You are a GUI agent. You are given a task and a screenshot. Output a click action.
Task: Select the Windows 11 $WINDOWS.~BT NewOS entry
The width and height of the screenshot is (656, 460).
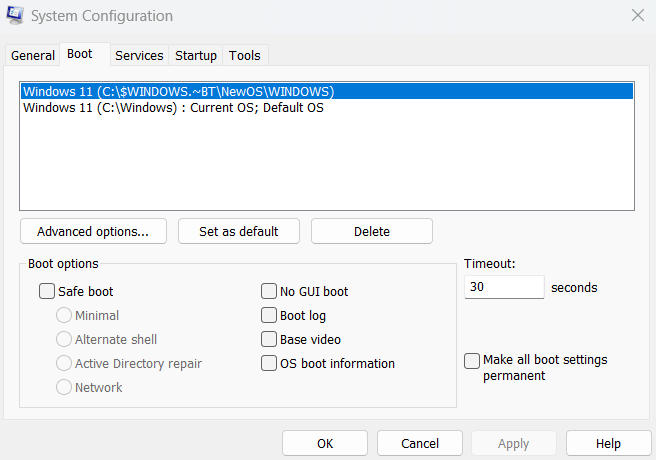point(327,91)
